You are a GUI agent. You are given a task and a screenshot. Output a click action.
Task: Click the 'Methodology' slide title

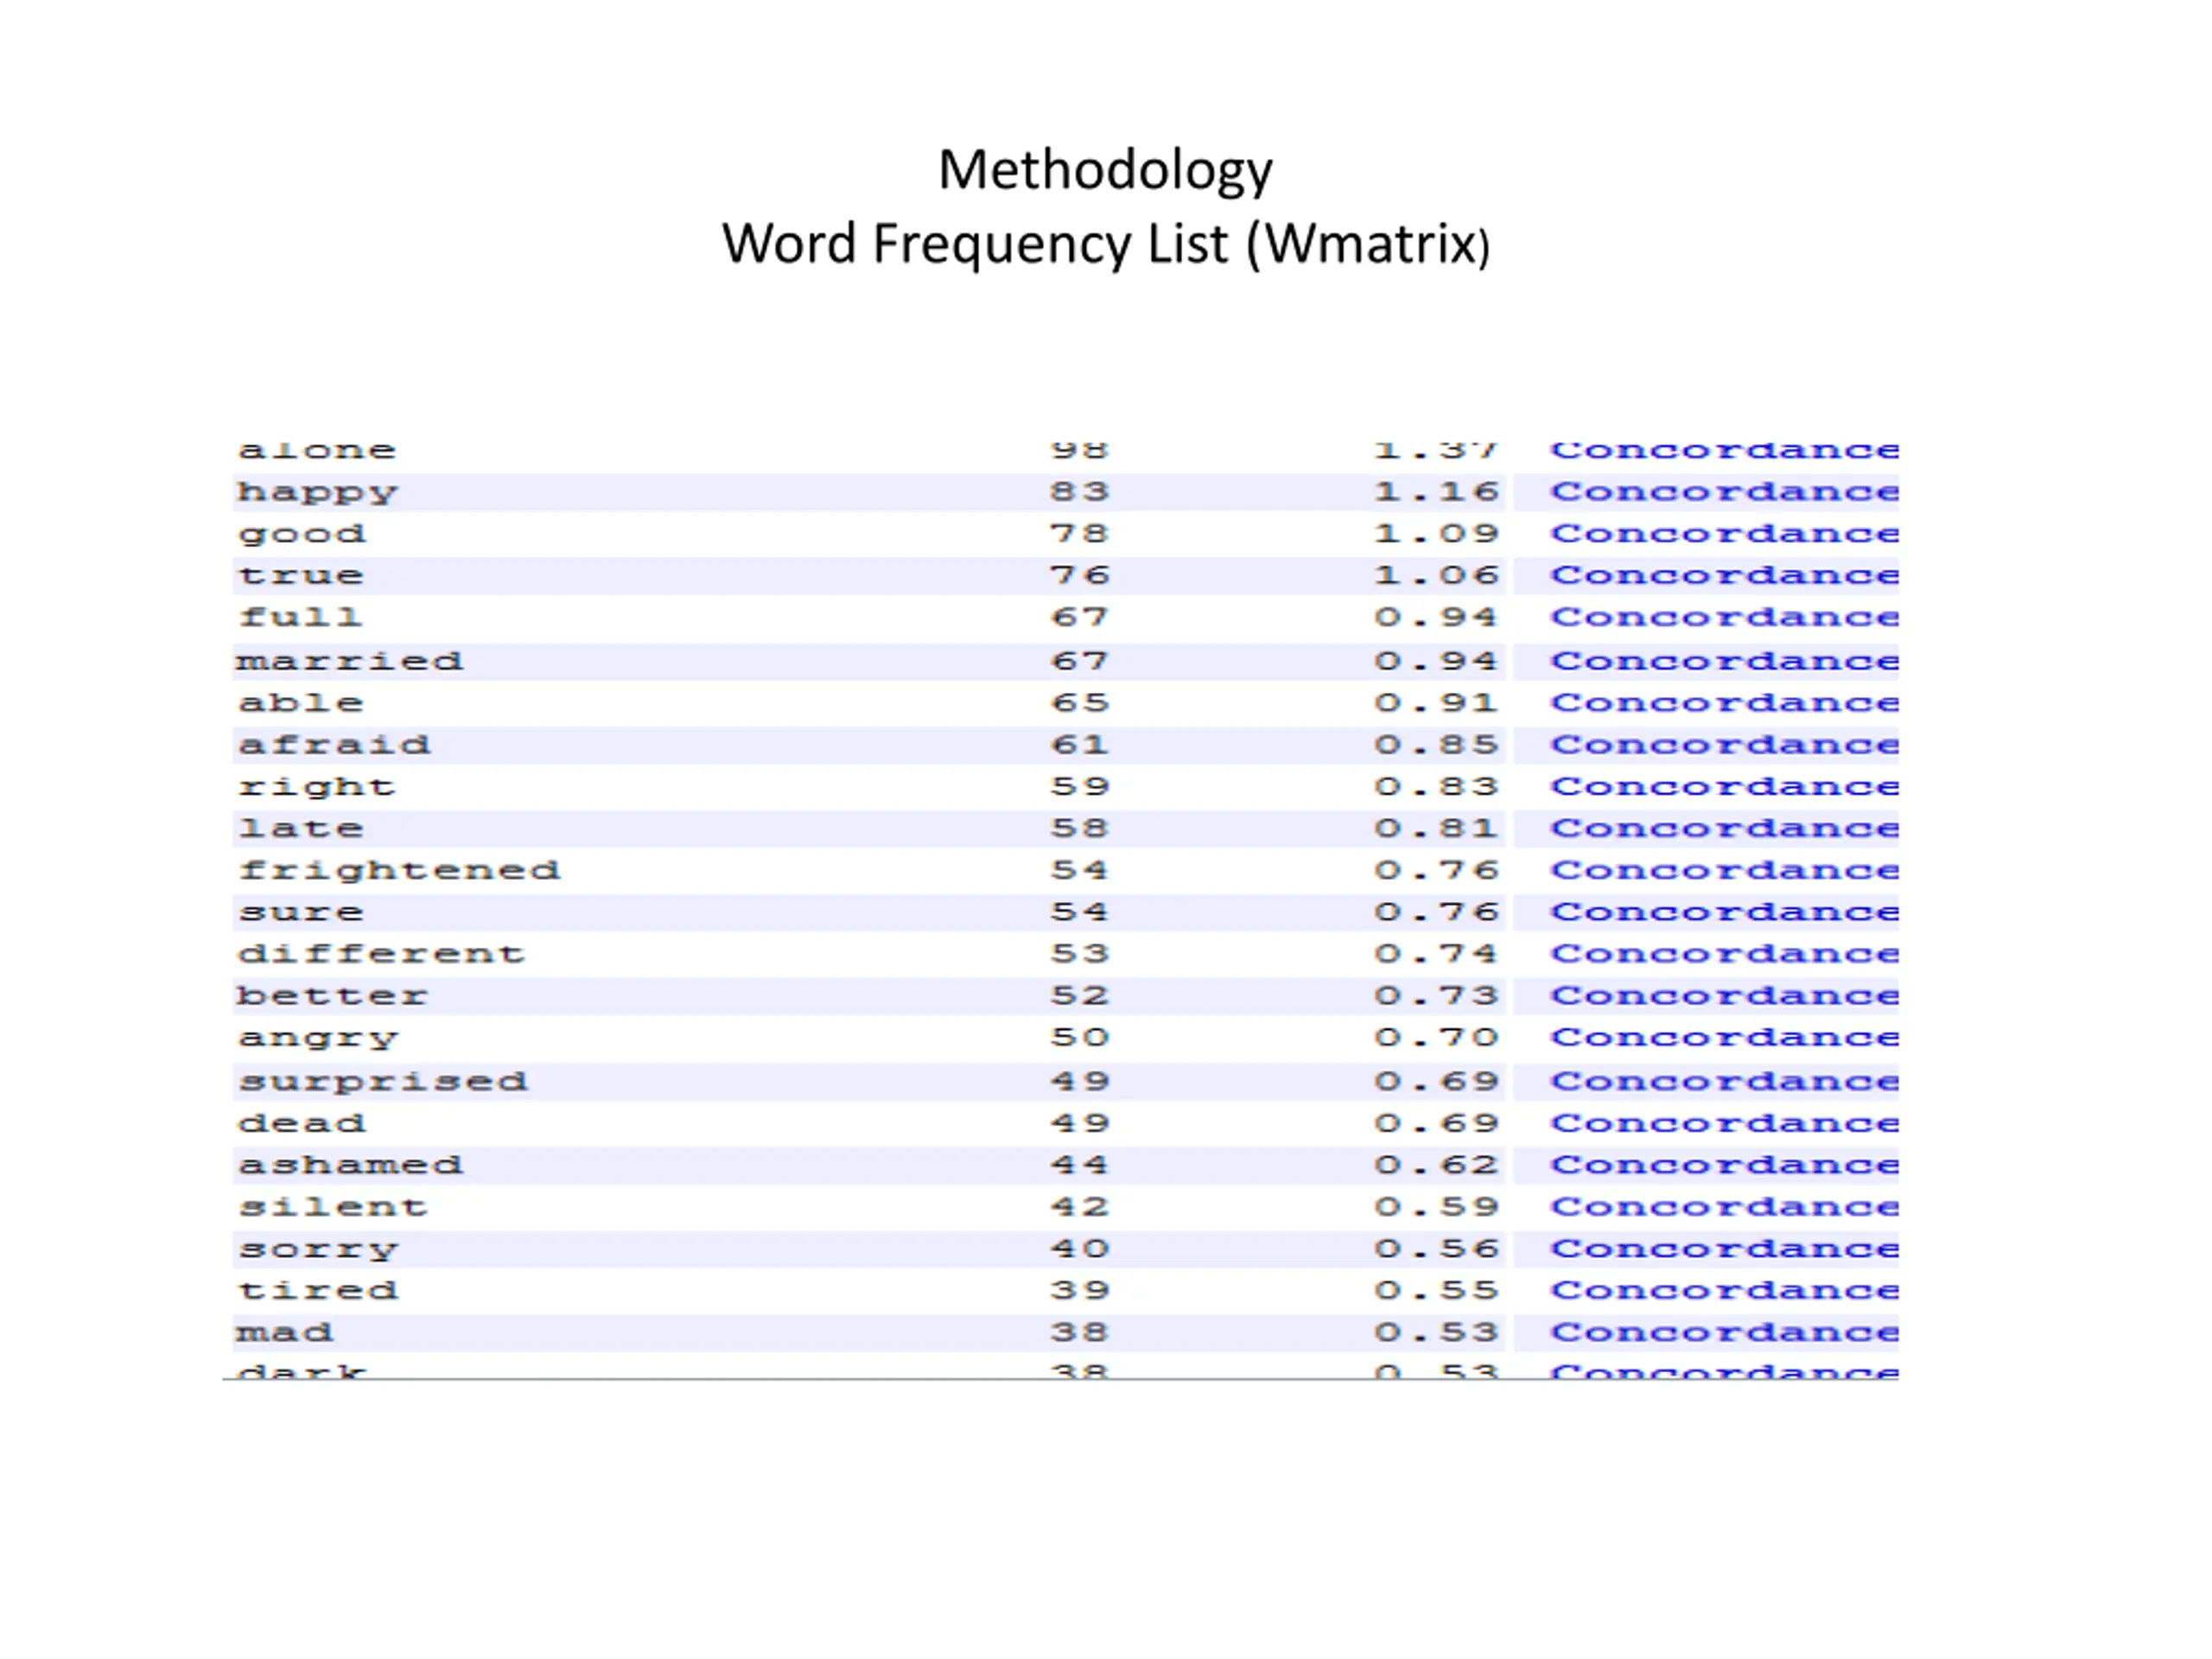click(1105, 171)
